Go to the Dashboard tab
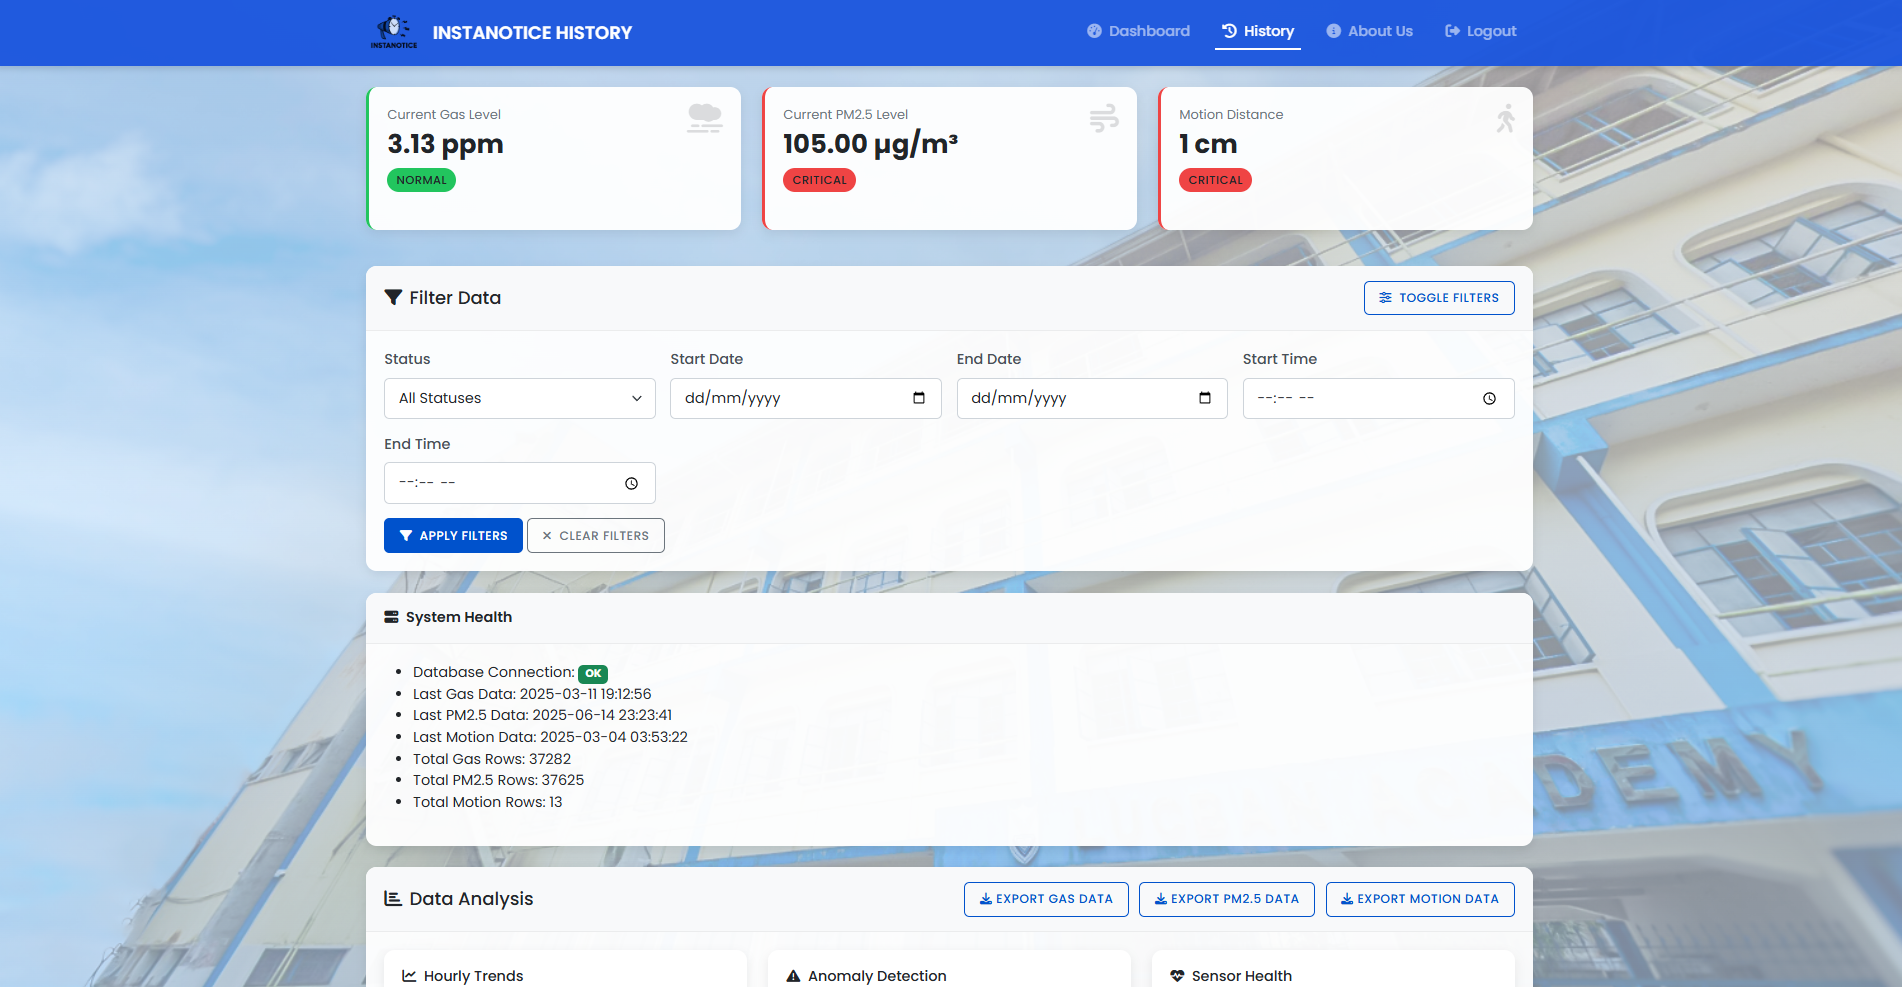The height and width of the screenshot is (987, 1902). (1138, 31)
